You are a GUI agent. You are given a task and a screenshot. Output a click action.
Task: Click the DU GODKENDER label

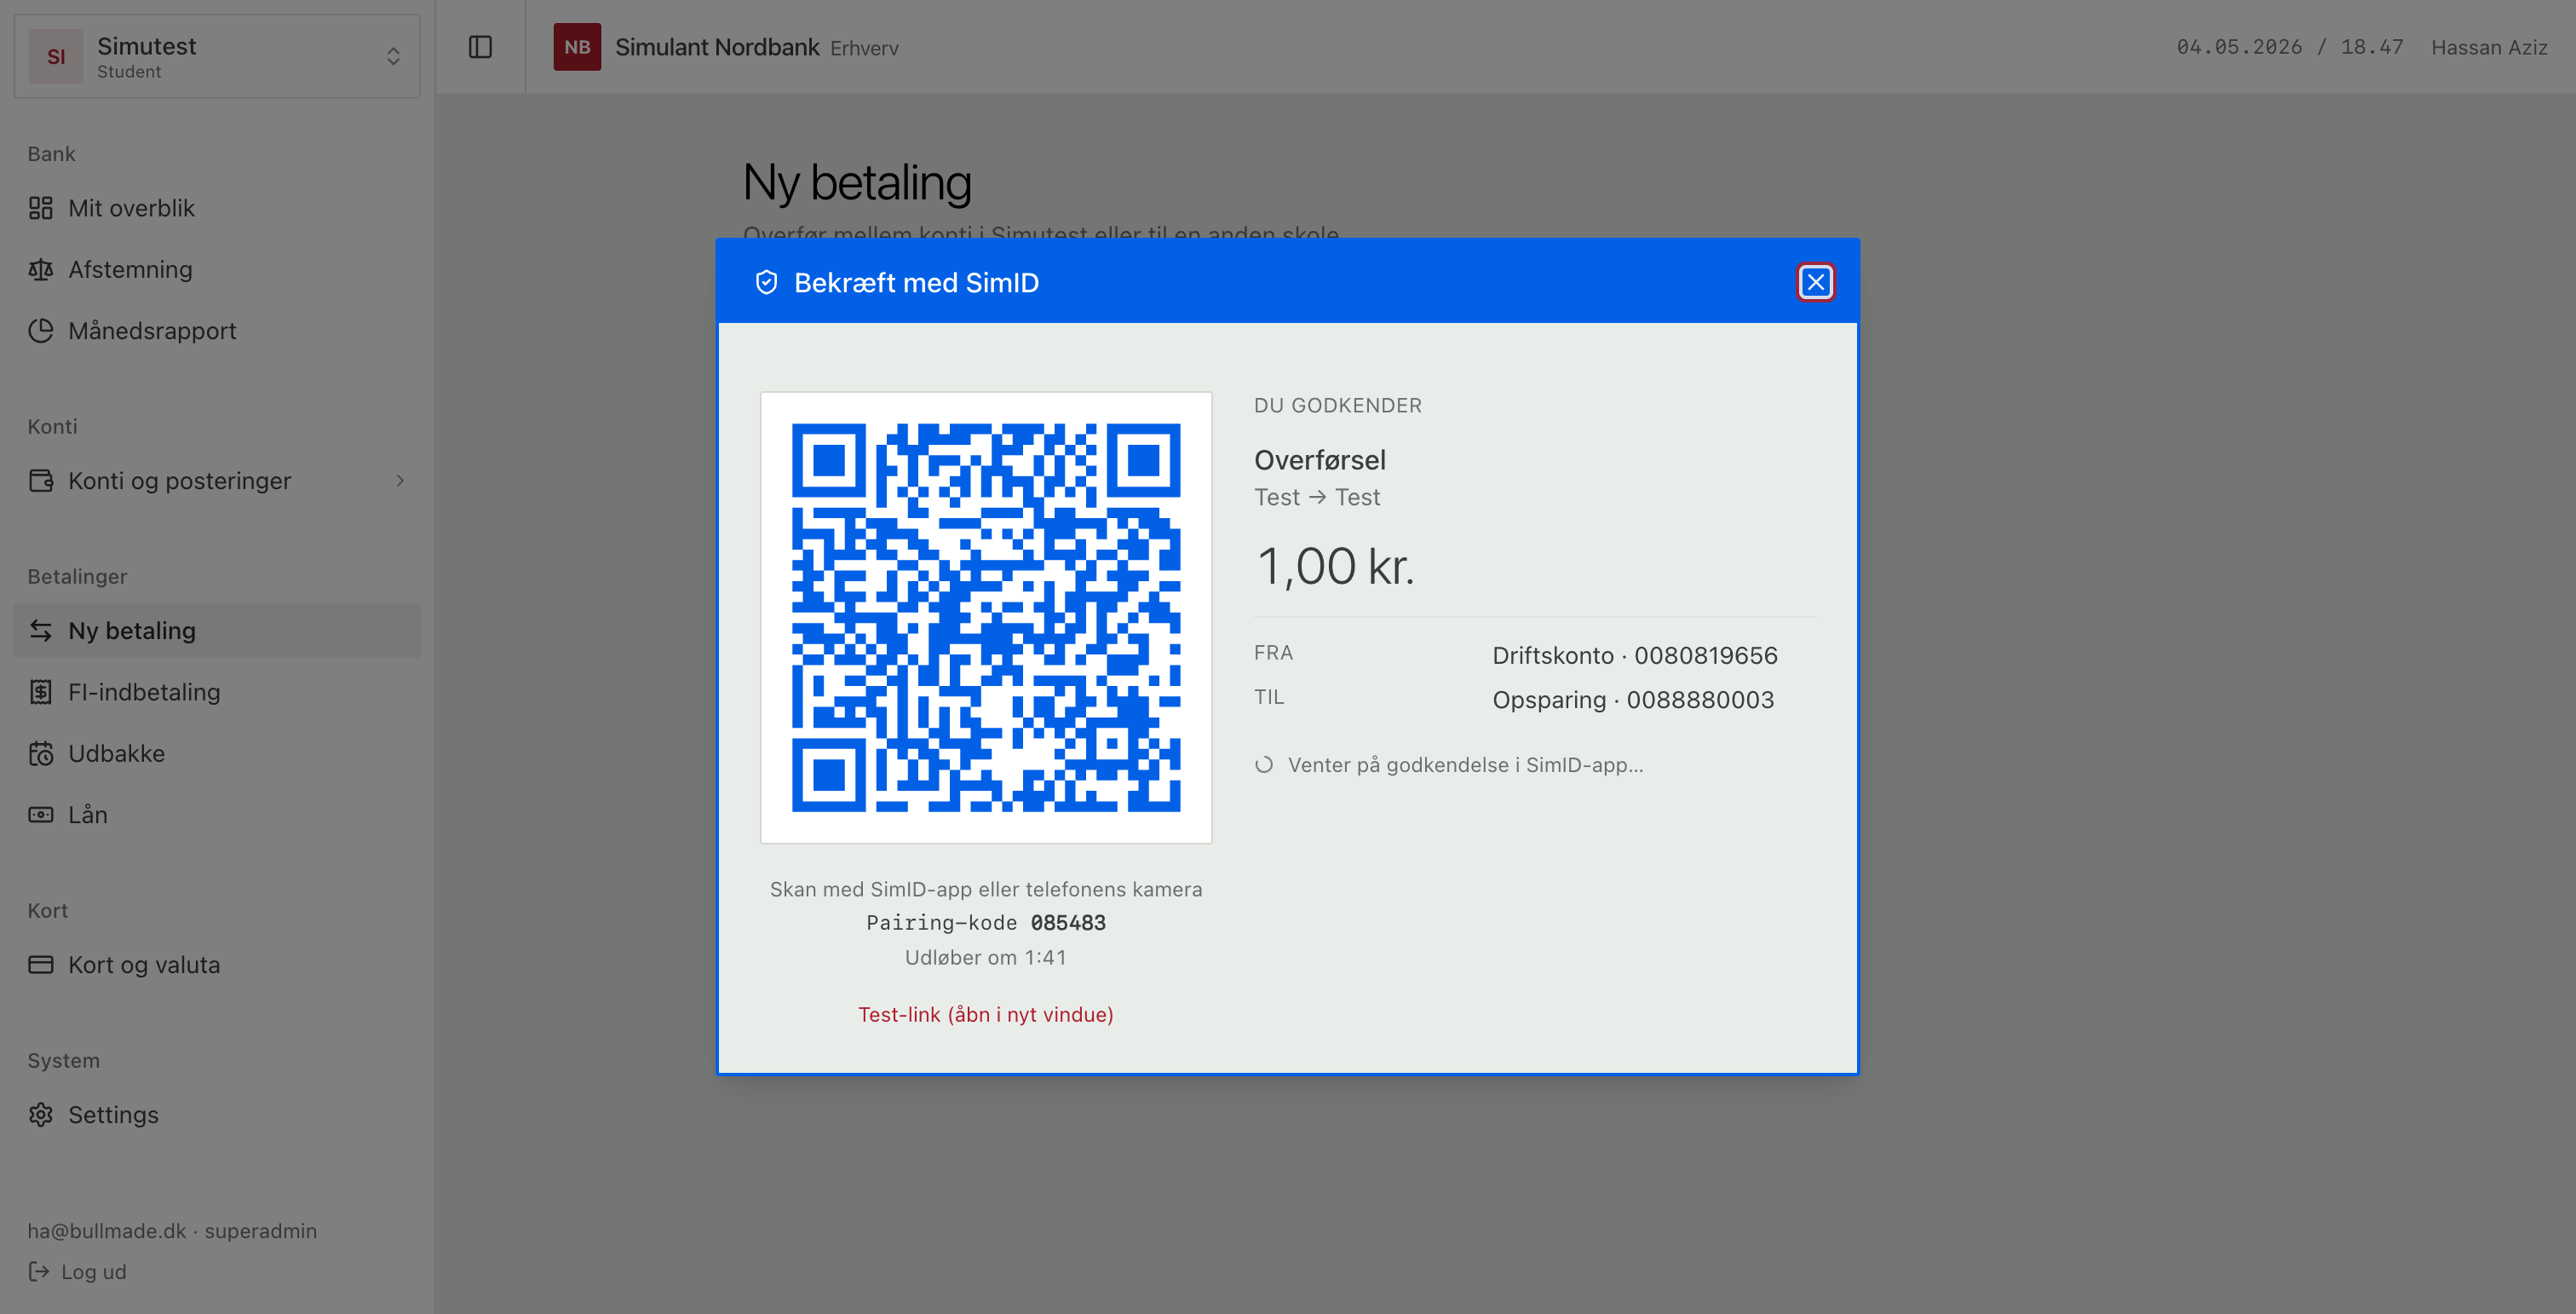[x=1338, y=405]
